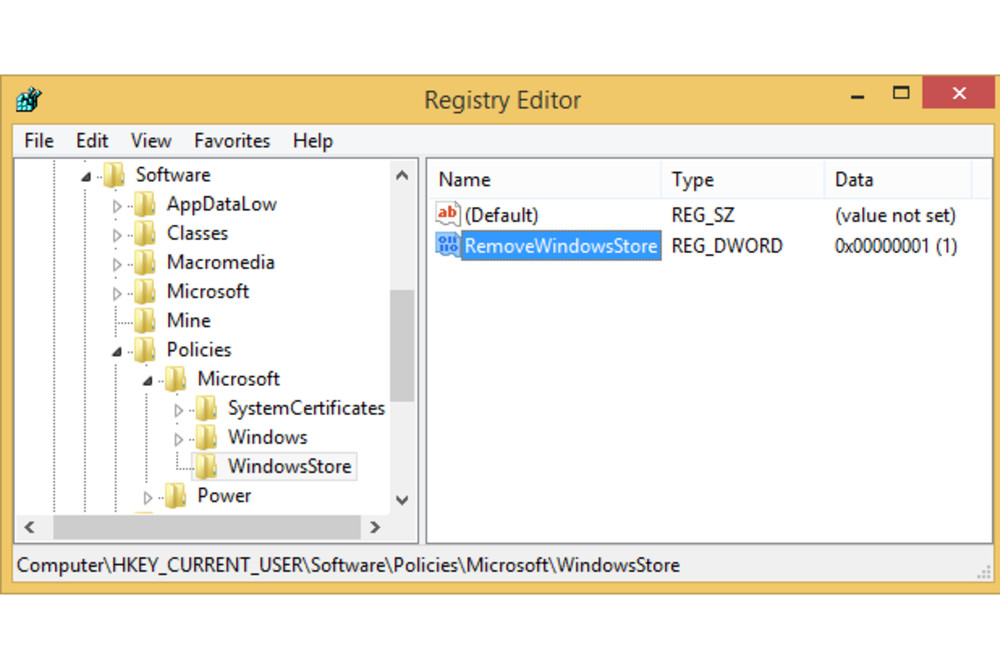Click the WindowsStore folder icon

[x=207, y=466]
